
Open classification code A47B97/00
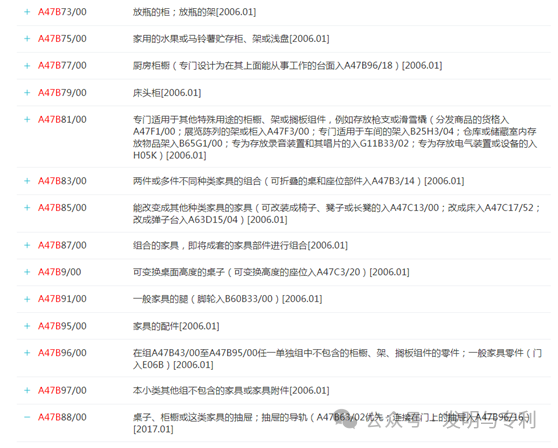point(62,390)
